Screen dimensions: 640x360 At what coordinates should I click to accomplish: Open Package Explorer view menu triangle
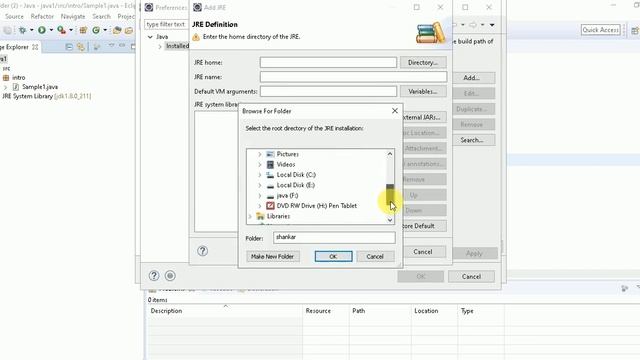[111, 46]
